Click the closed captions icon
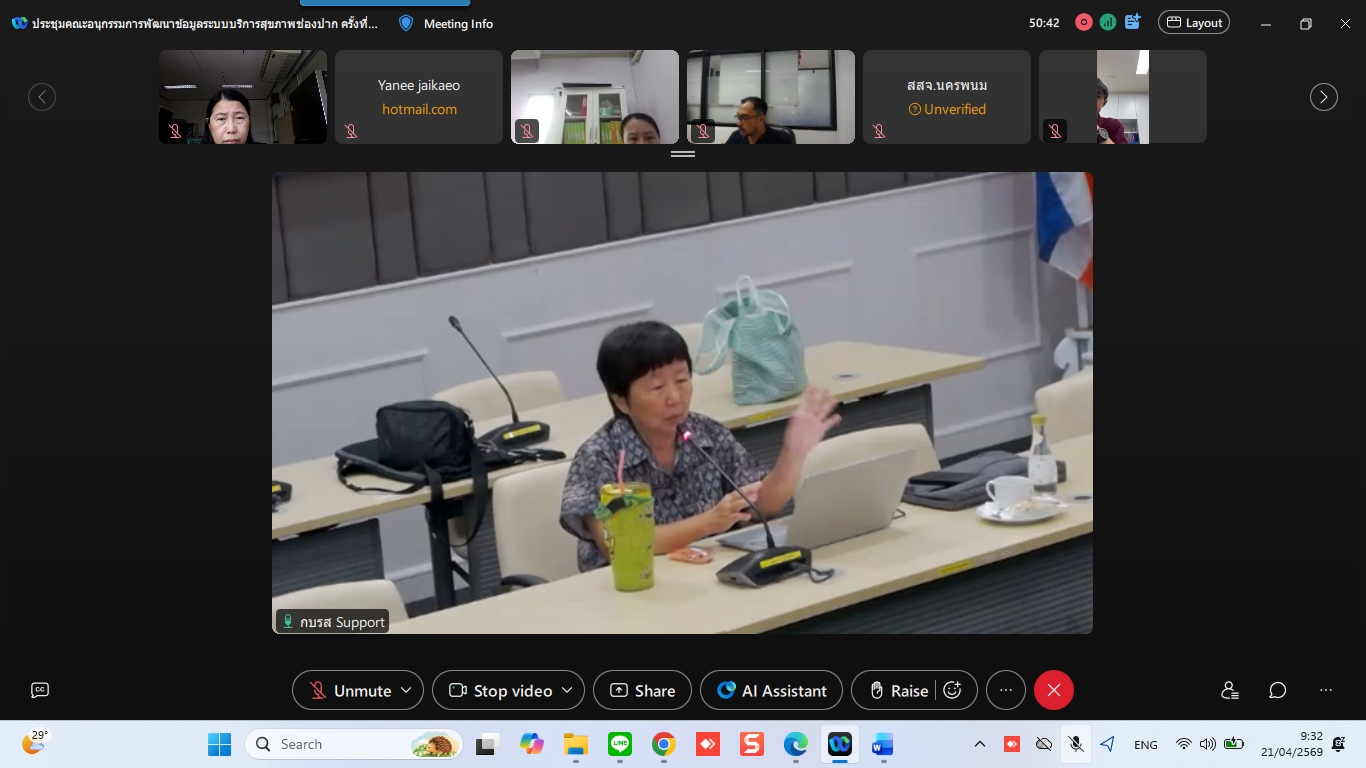1366x768 pixels. [x=40, y=690]
